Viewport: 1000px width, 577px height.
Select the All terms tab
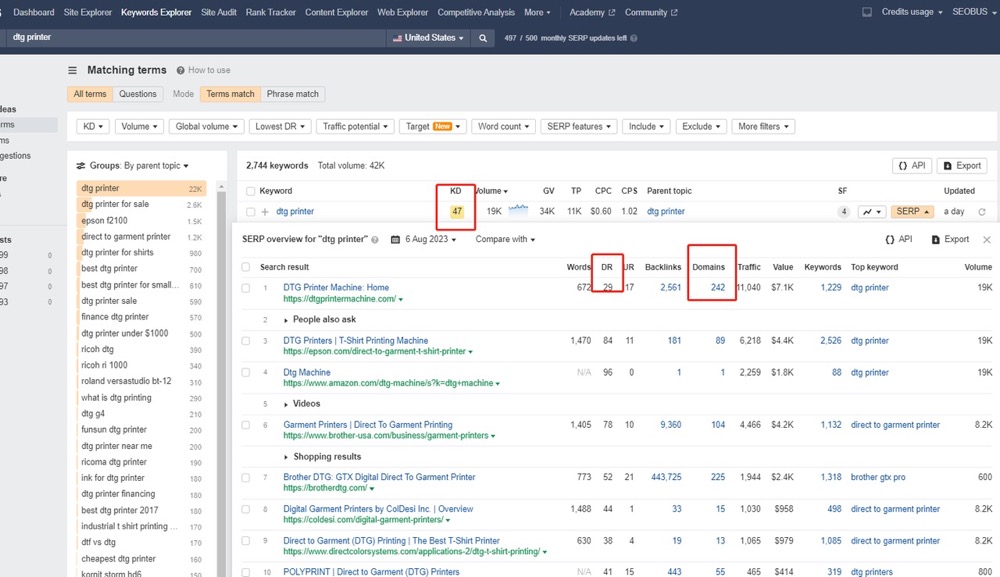(90, 94)
